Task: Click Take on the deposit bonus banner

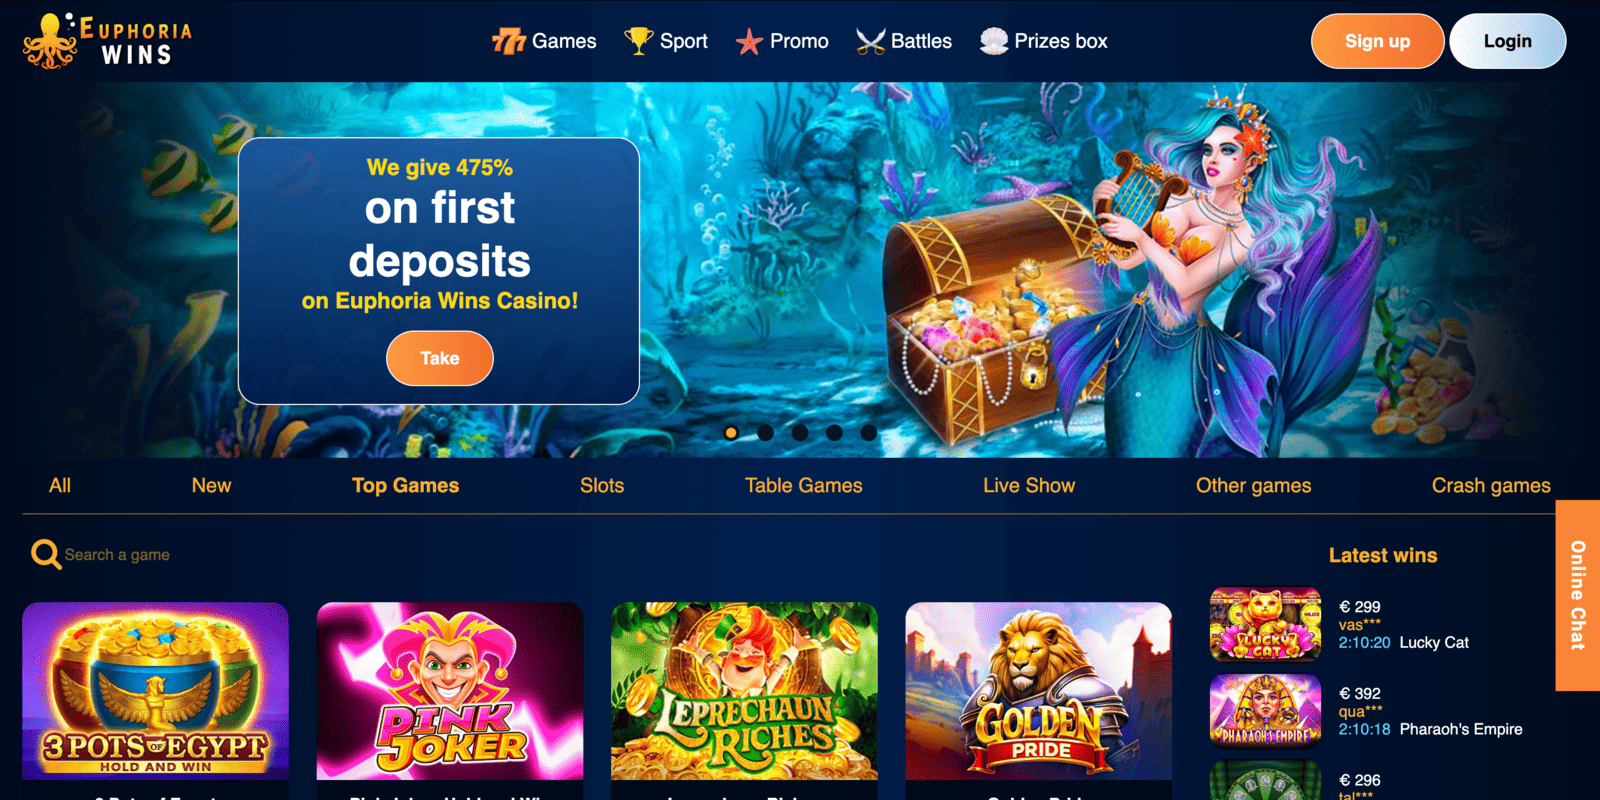Action: pyautogui.click(x=440, y=358)
